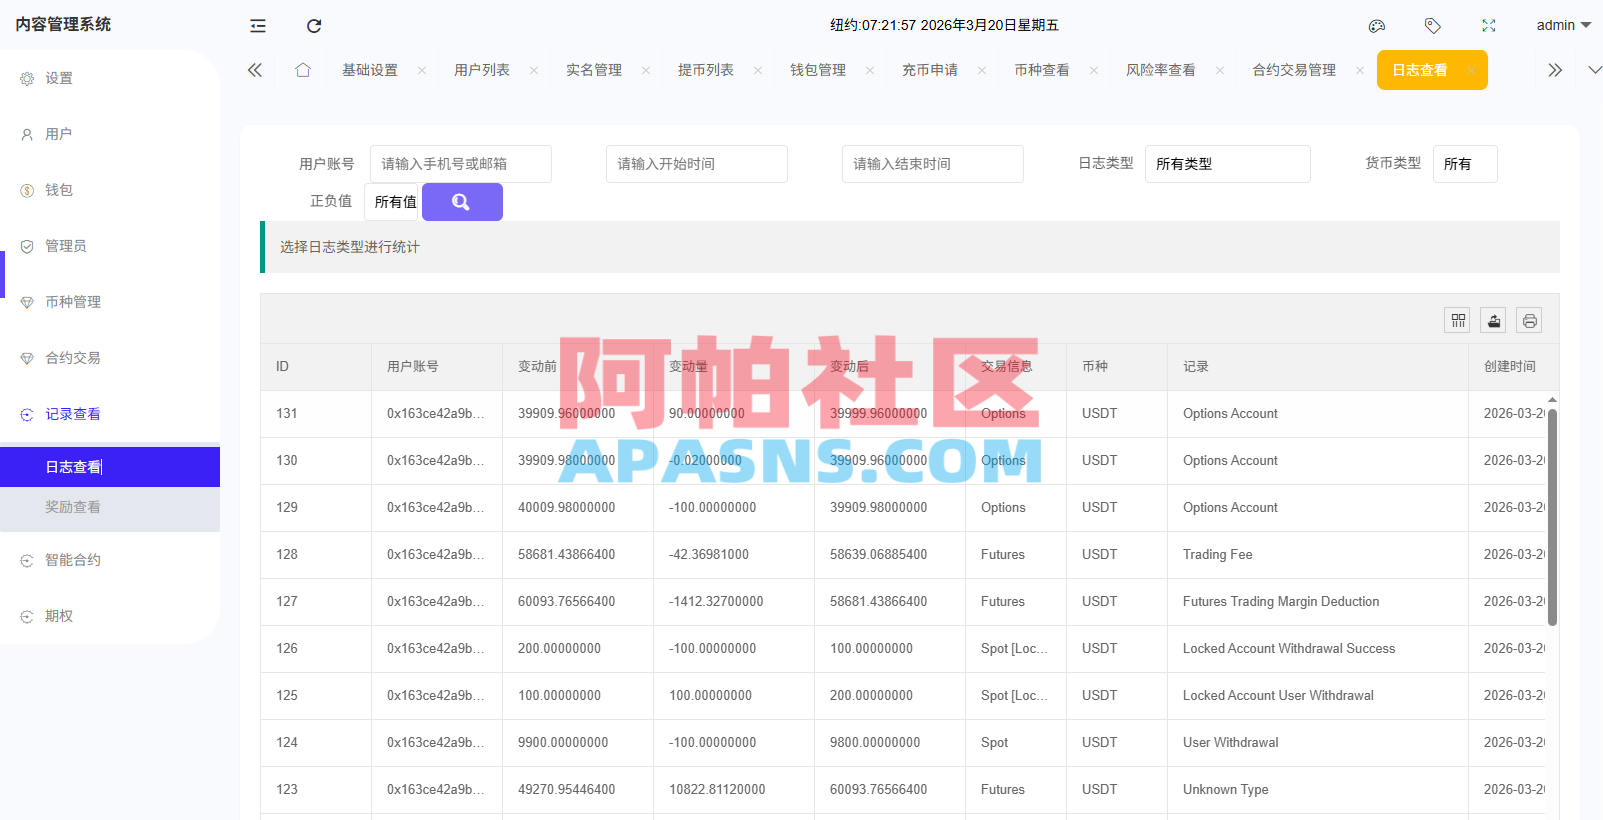Switch to the 提币列表 tab
This screenshot has height=820, width=1603.
(x=706, y=70)
